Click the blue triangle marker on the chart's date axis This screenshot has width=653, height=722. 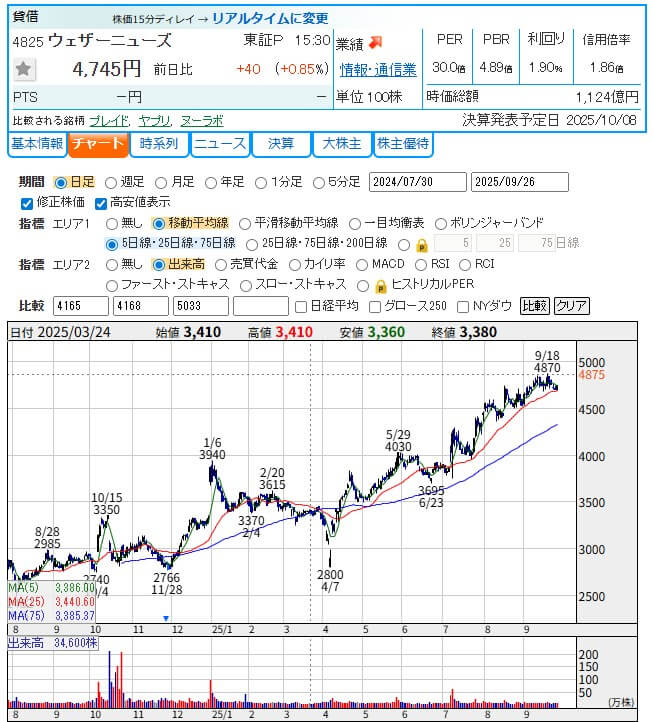pyautogui.click(x=166, y=619)
